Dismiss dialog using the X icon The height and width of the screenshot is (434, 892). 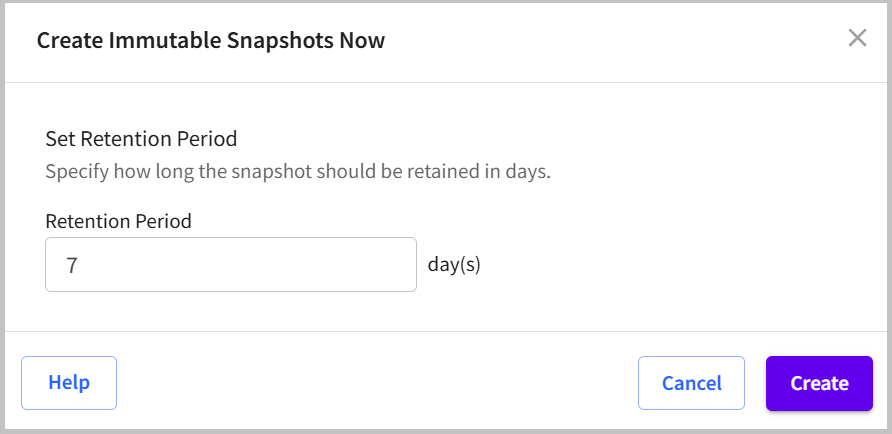pyautogui.click(x=857, y=38)
